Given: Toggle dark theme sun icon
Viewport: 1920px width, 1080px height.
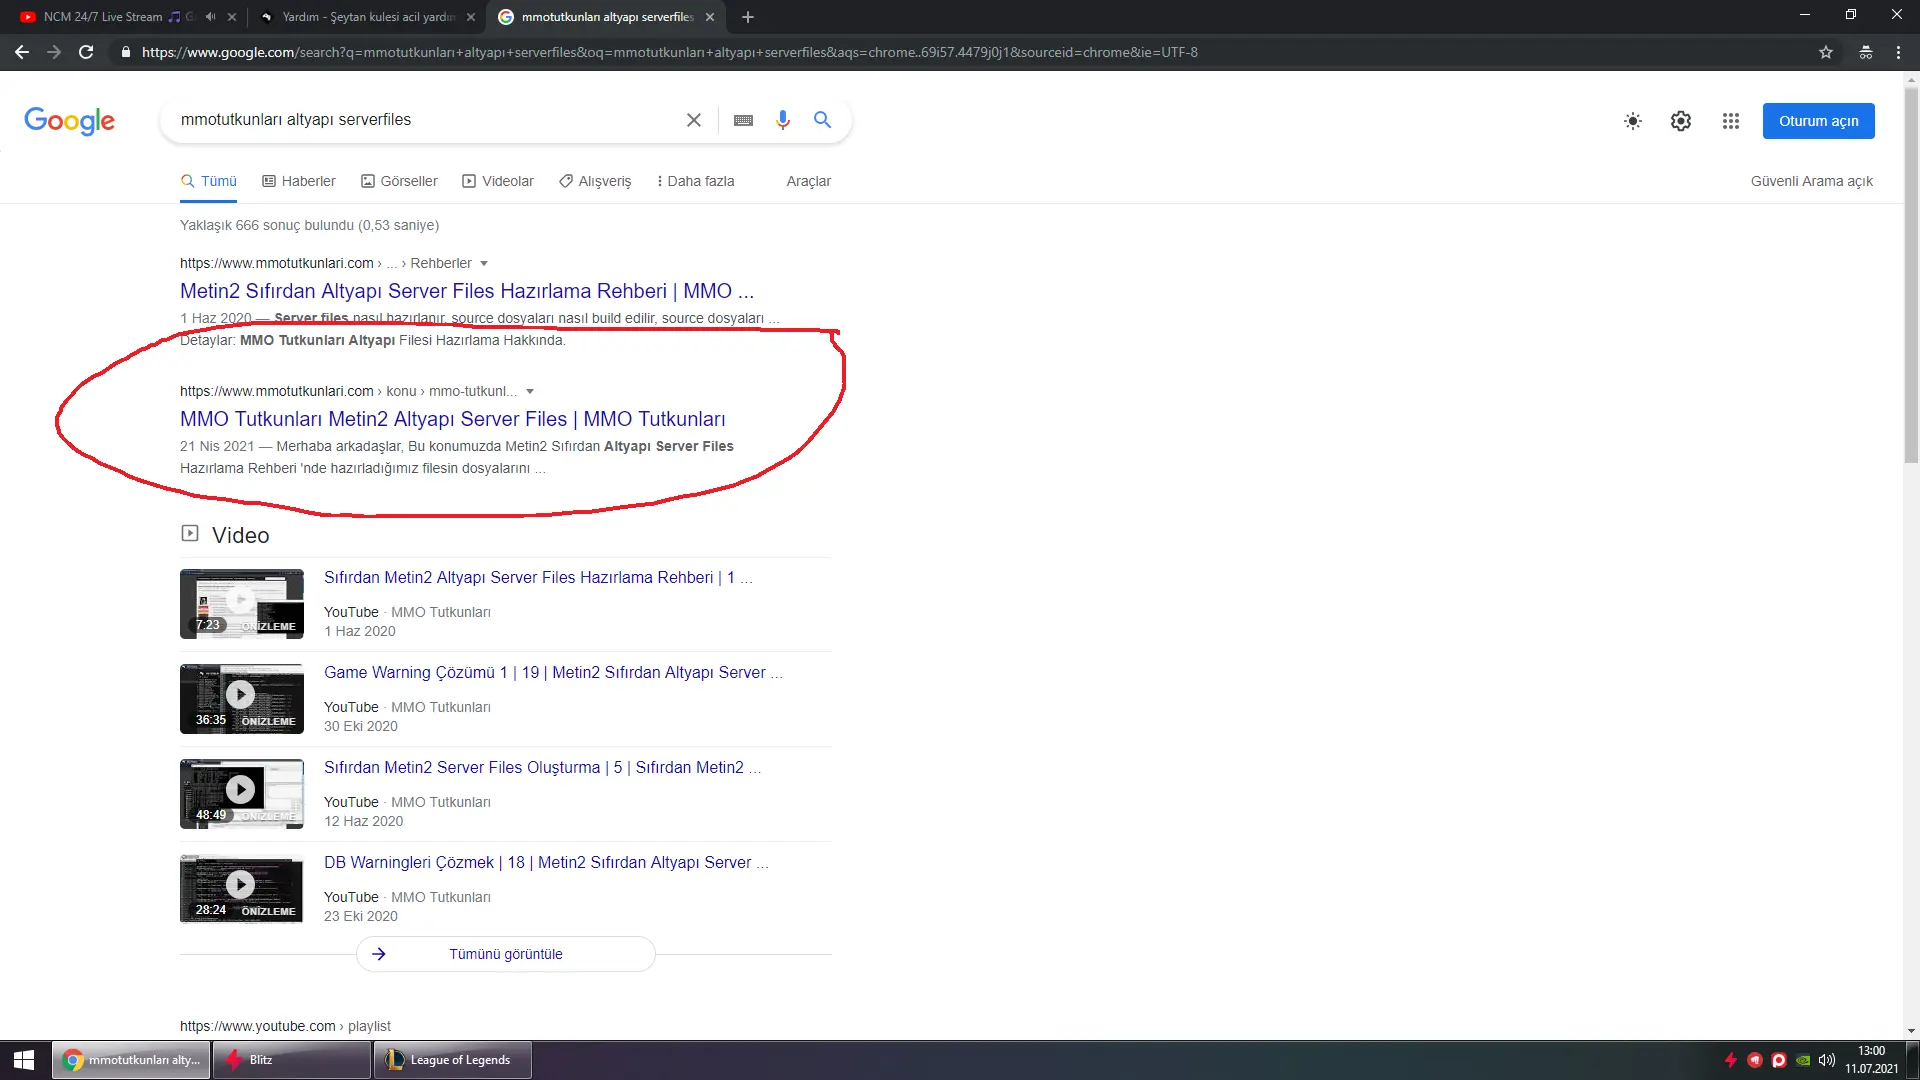Looking at the screenshot, I should [x=1633, y=121].
